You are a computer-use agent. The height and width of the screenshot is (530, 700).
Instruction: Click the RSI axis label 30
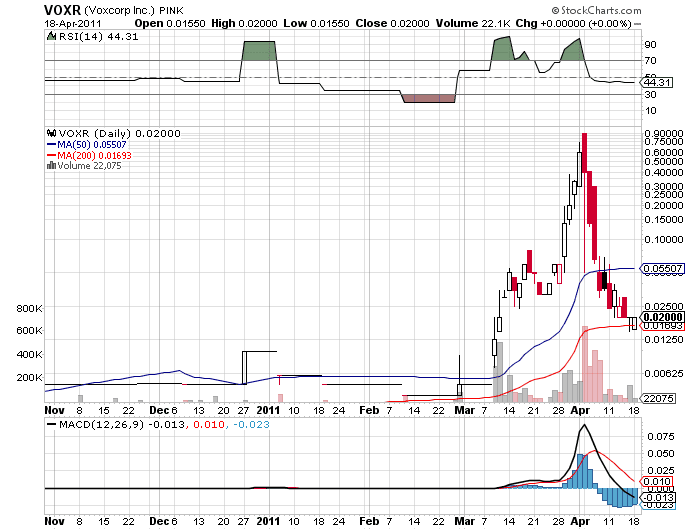pyautogui.click(x=650, y=94)
